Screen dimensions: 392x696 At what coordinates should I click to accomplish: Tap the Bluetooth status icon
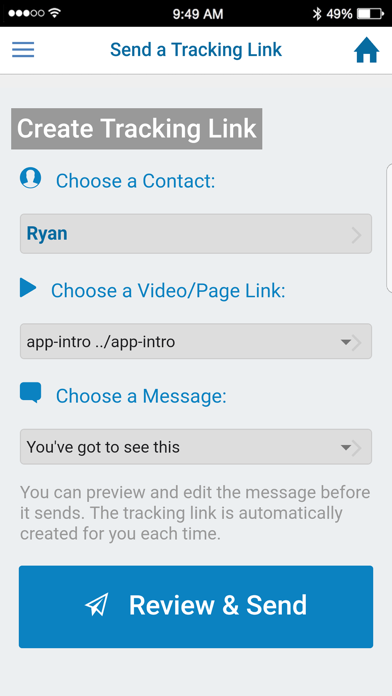click(x=317, y=14)
